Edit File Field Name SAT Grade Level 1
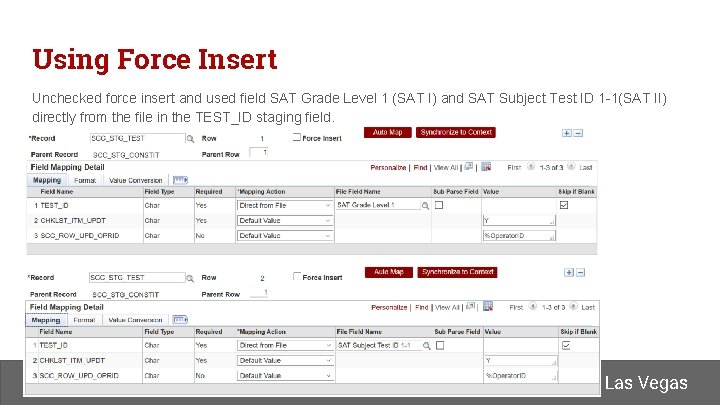 pos(378,205)
